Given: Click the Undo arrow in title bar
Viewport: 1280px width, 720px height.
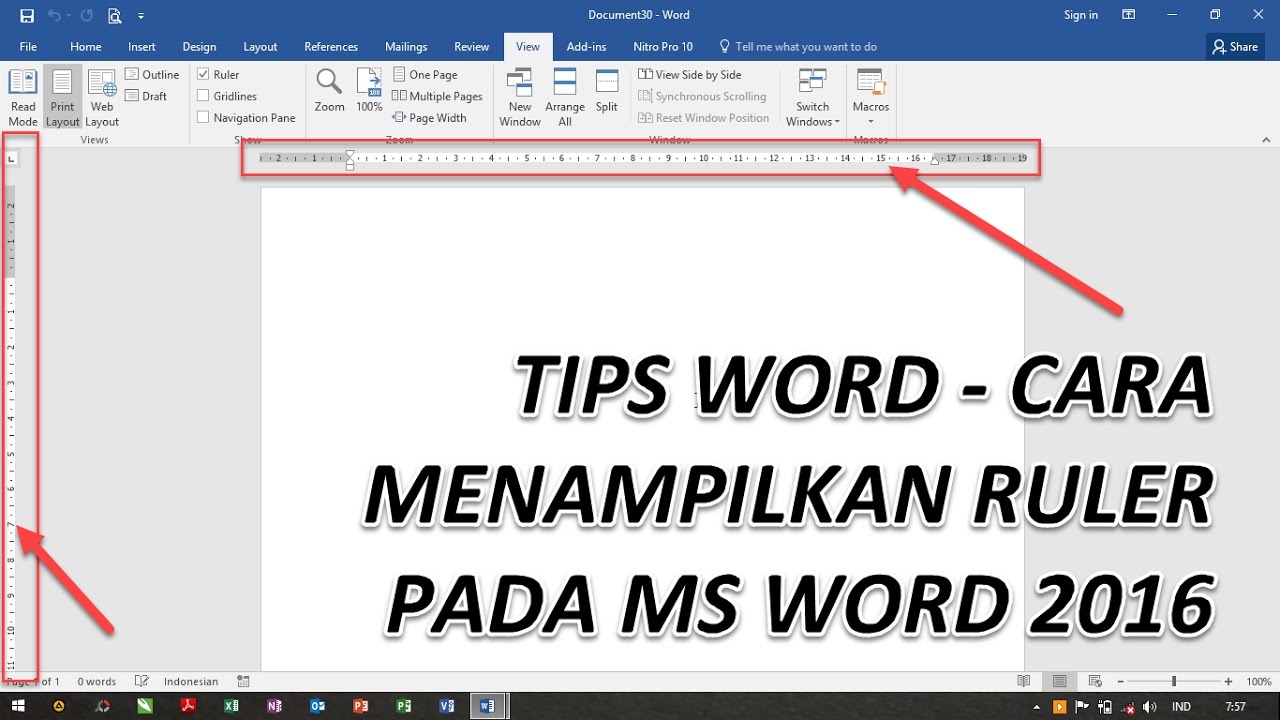Looking at the screenshot, I should pyautogui.click(x=54, y=15).
